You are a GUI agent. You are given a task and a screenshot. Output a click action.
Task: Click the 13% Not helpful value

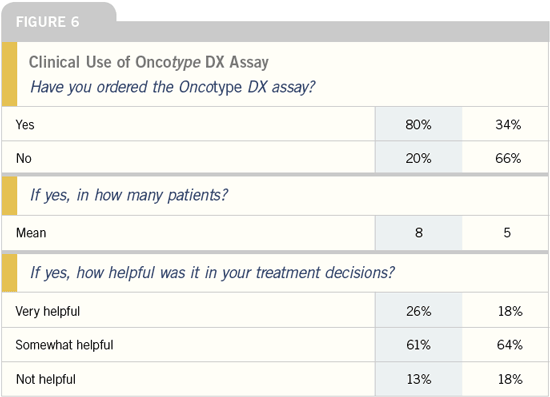[419, 379]
